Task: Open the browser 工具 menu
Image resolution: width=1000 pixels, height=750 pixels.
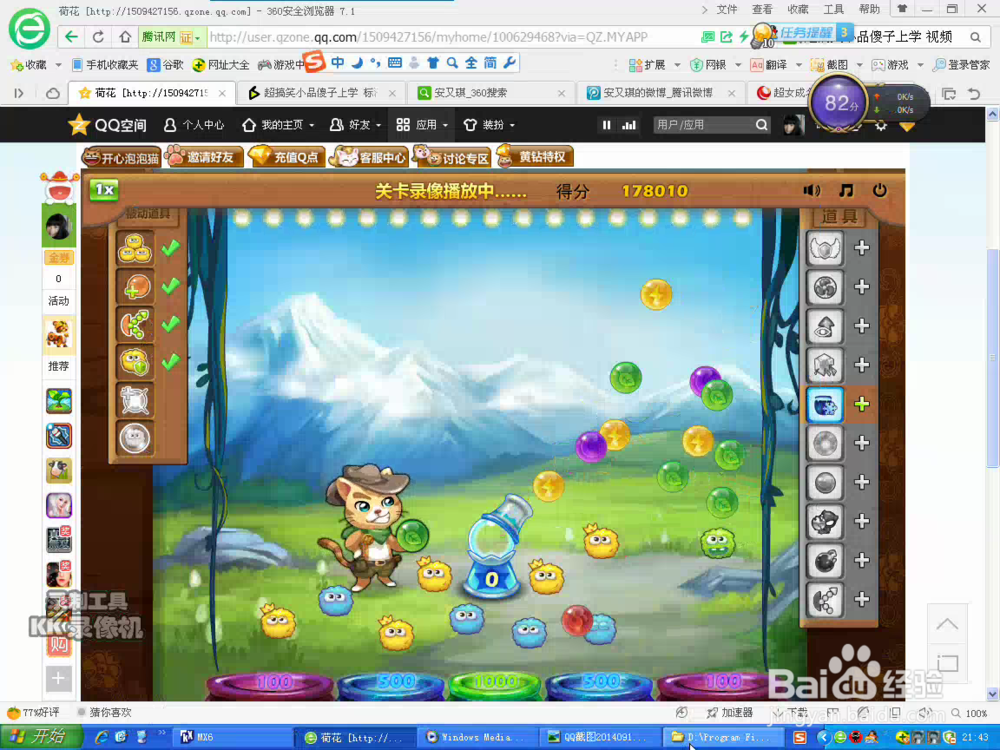Action: (x=834, y=10)
